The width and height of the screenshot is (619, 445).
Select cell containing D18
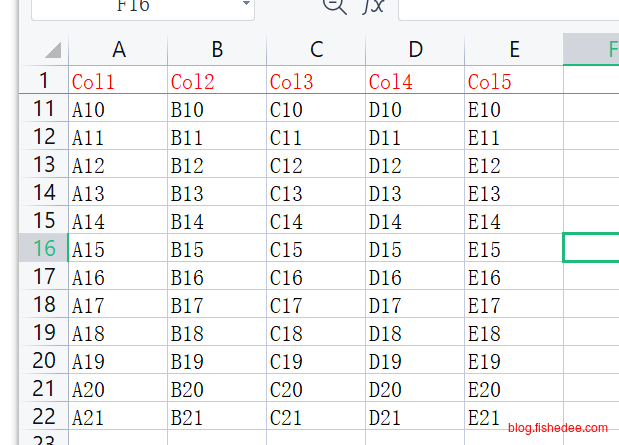pos(415,333)
